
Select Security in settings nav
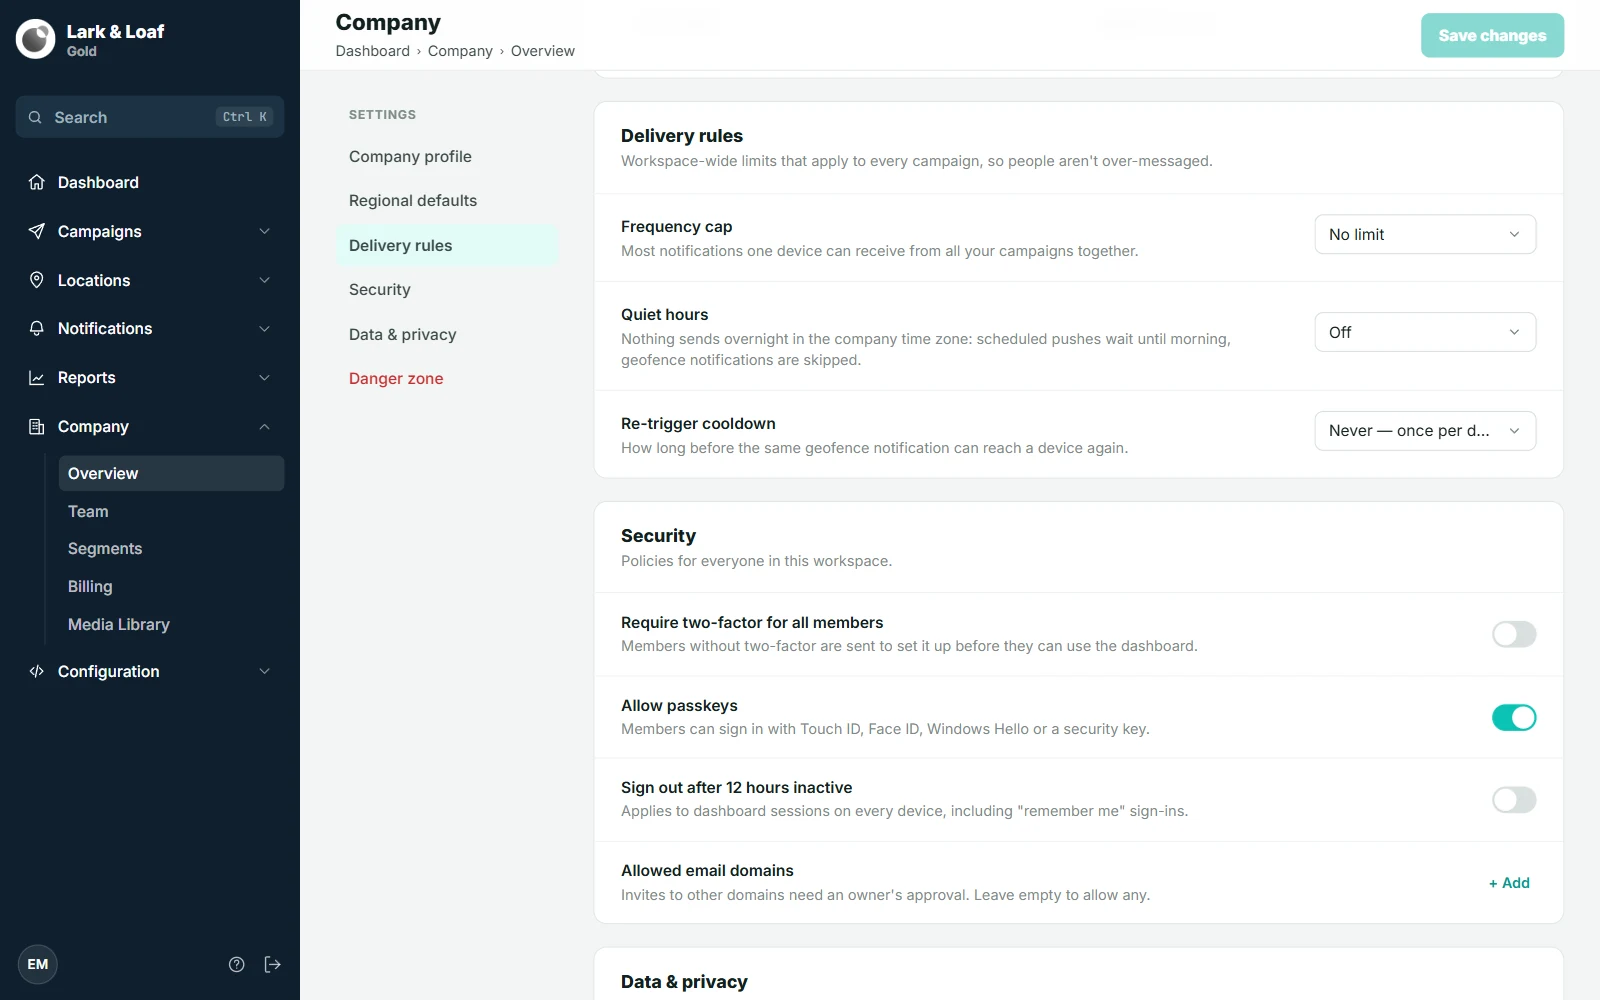(446, 289)
